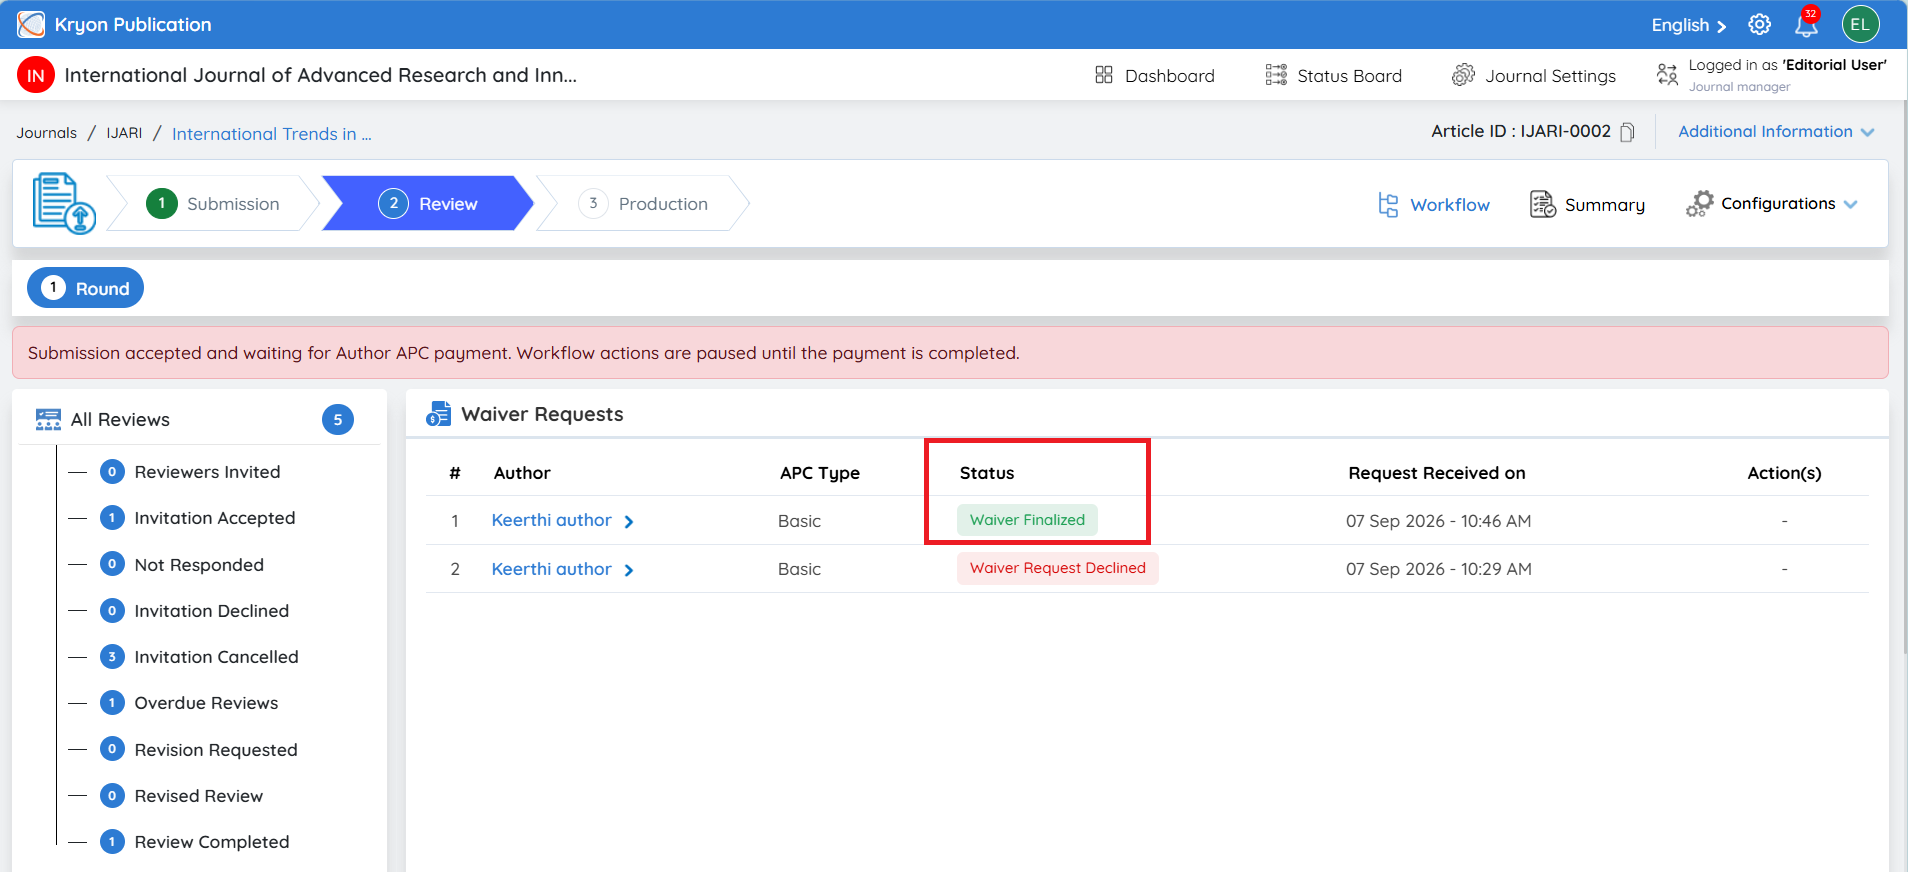Open the Configurations dropdown arrow

pyautogui.click(x=1851, y=204)
